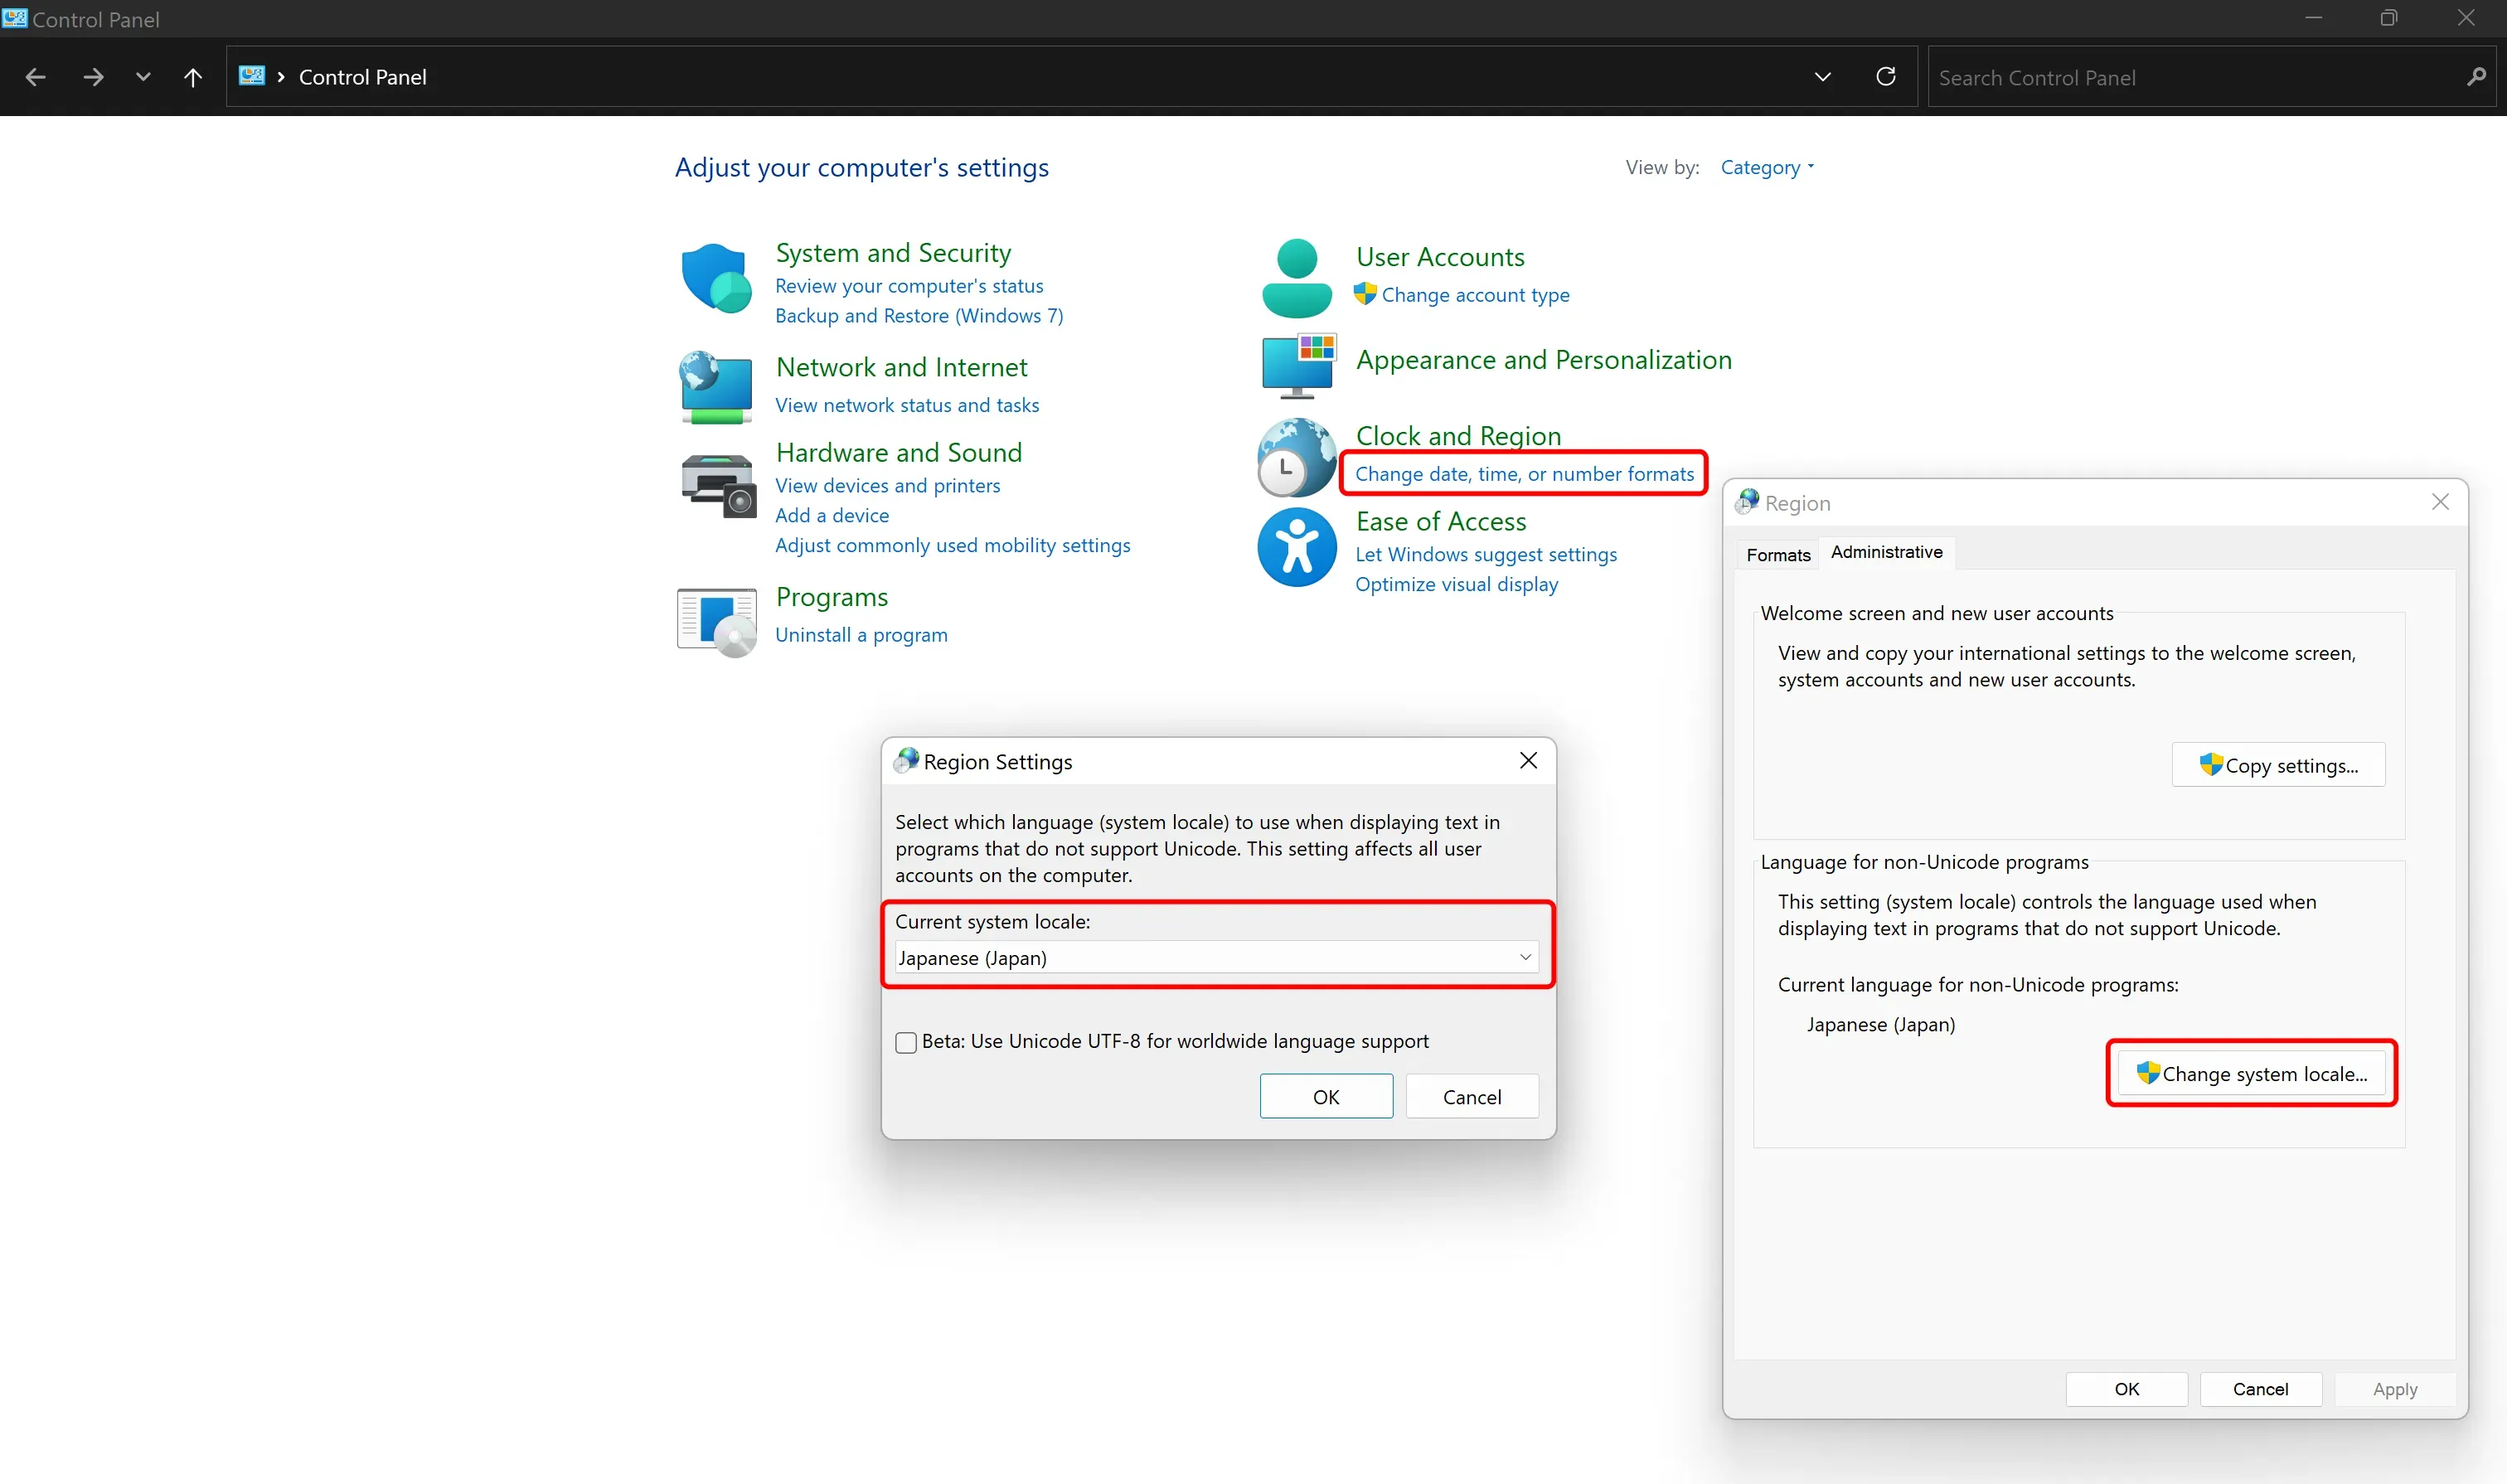This screenshot has width=2507, height=1484.
Task: Open Clock and Region category
Action: (x=1458, y=436)
